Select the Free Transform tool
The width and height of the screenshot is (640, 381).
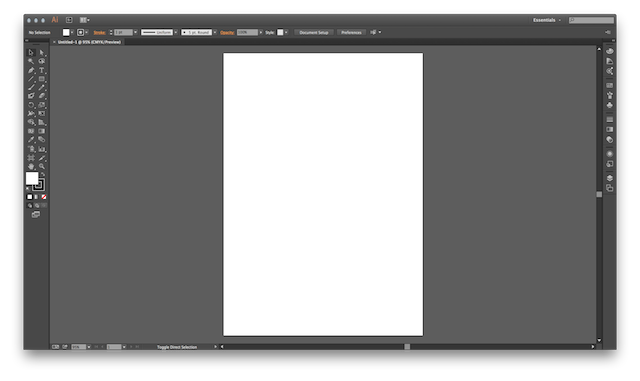pyautogui.click(x=42, y=114)
